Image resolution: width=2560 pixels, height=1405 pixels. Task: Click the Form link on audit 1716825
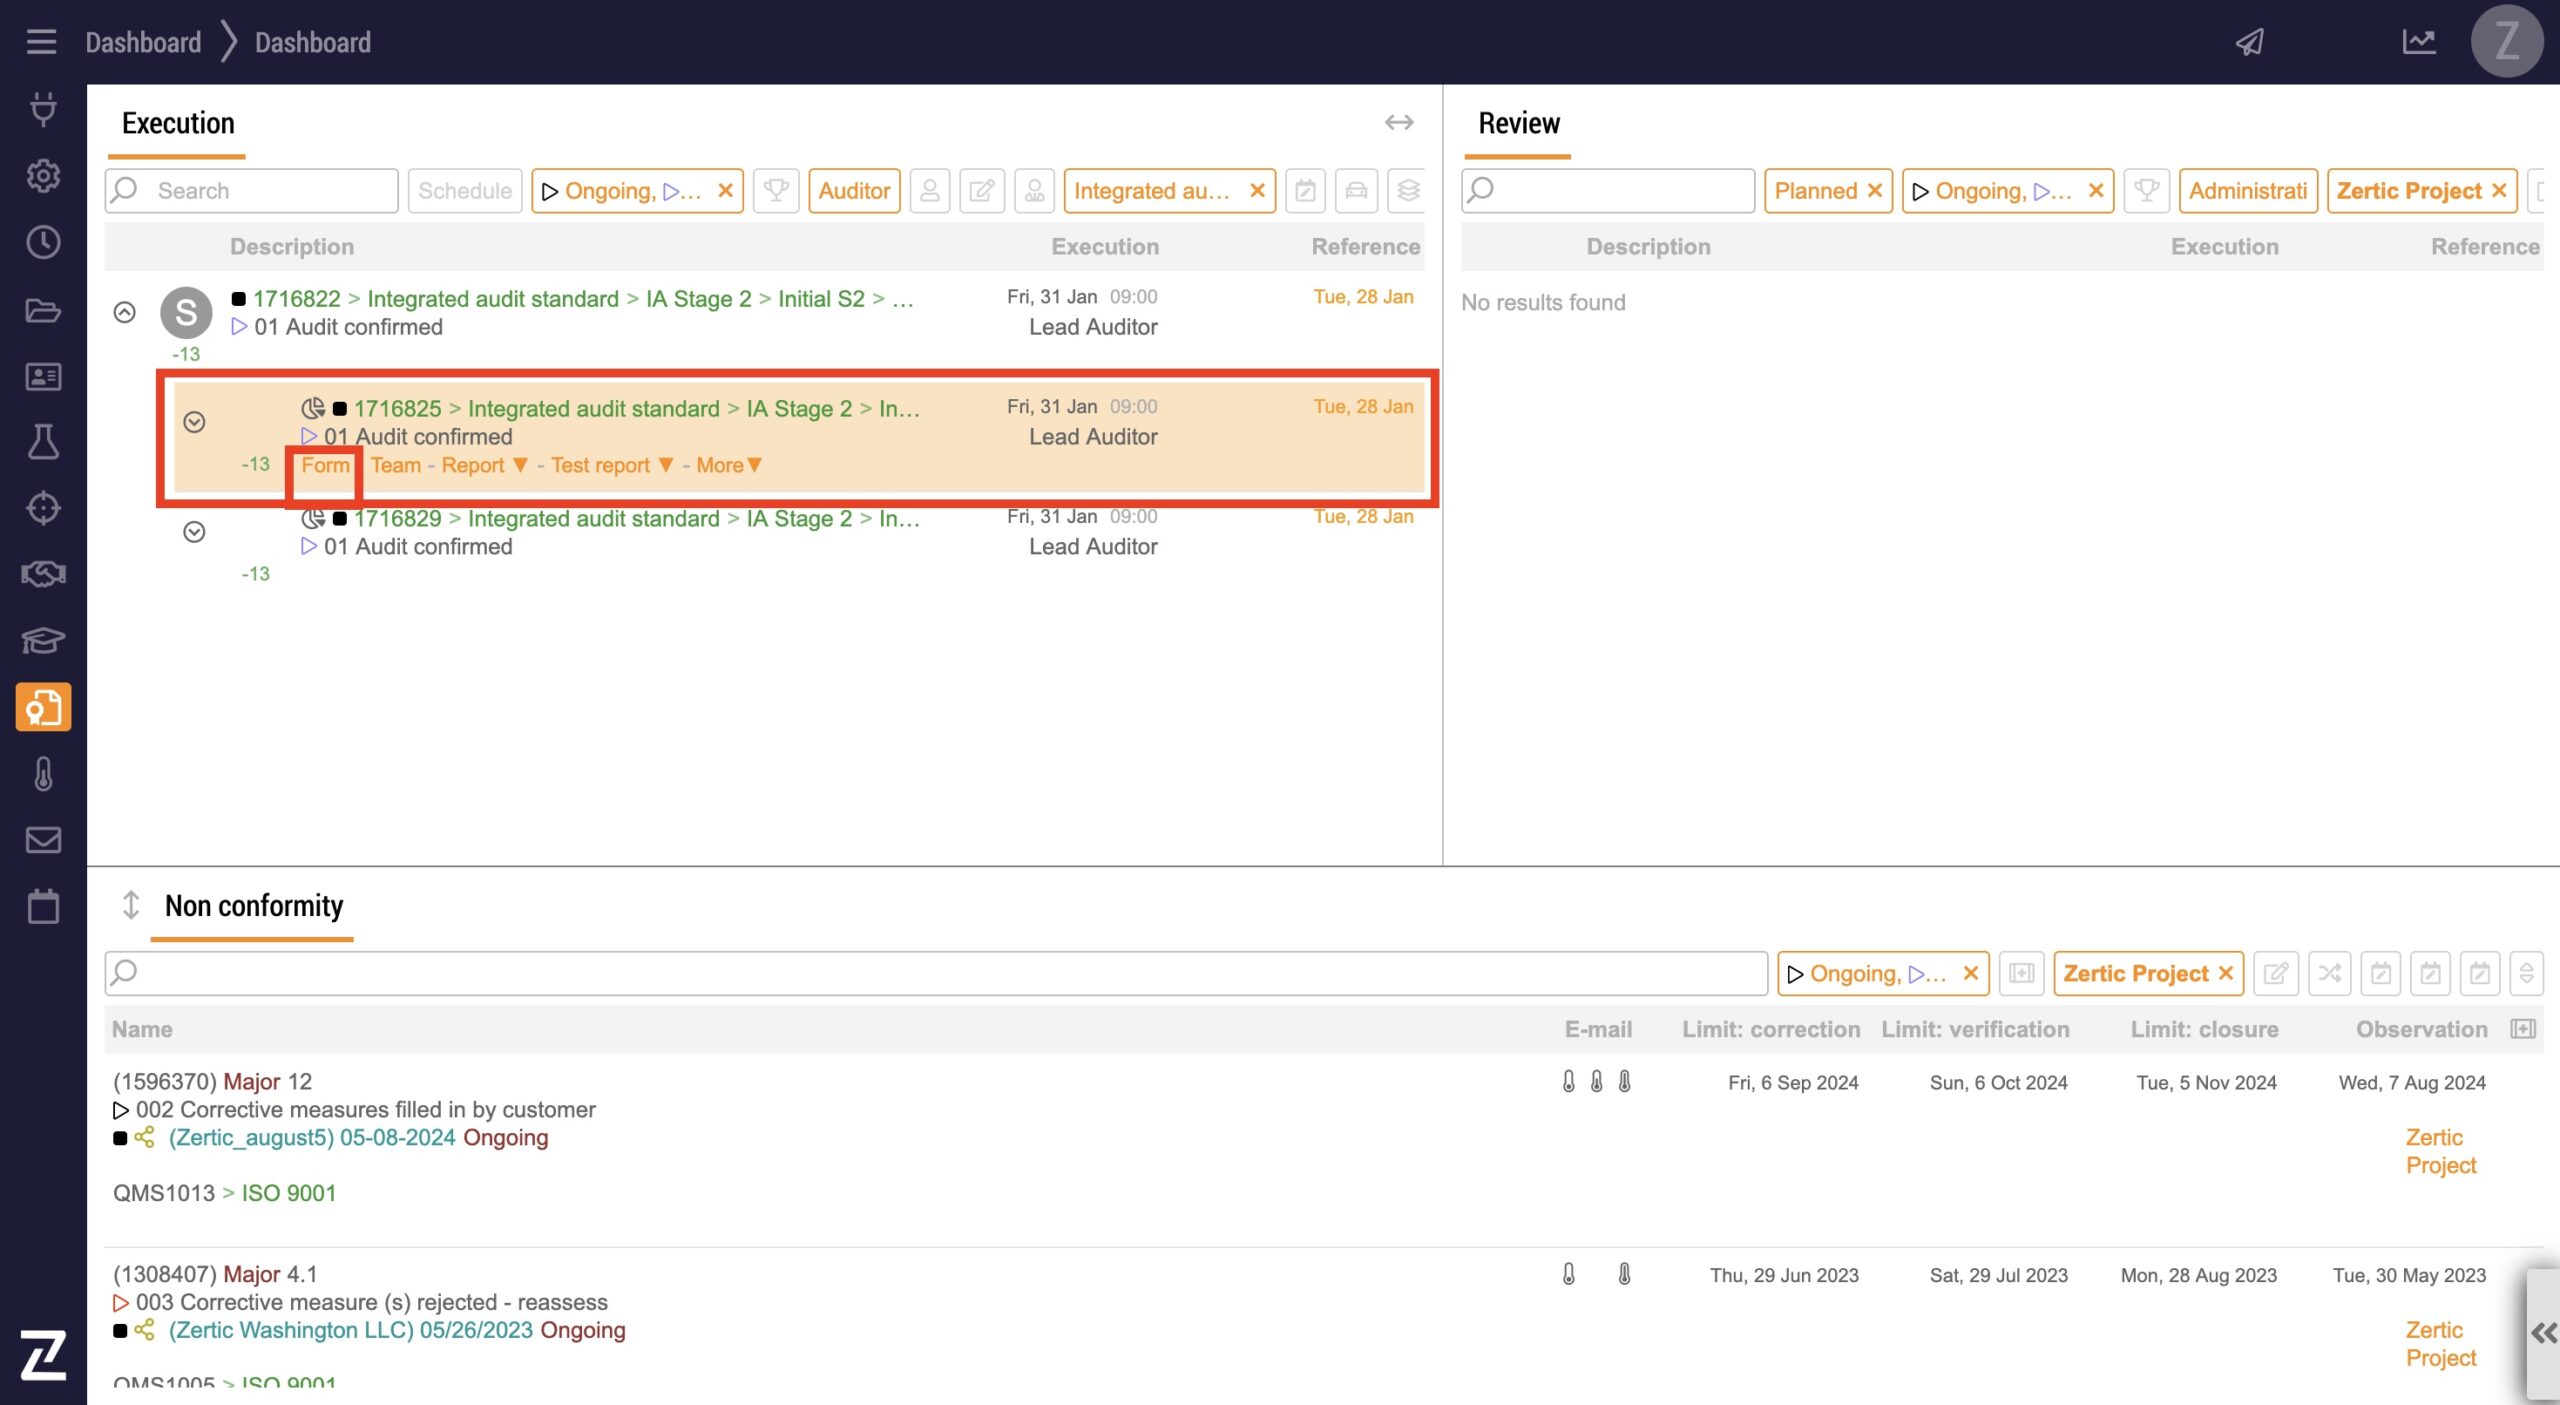(x=324, y=465)
